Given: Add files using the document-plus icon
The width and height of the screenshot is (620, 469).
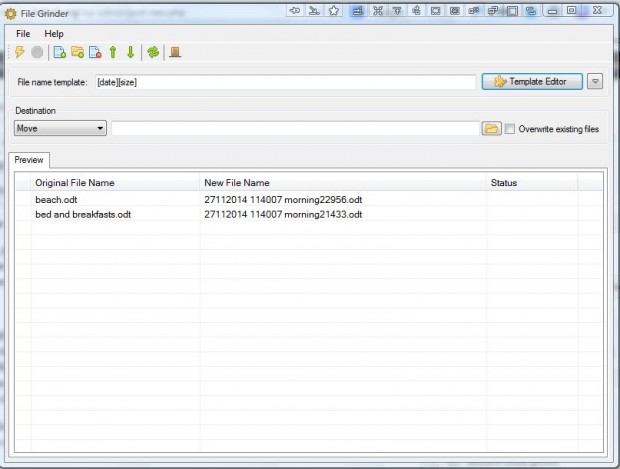Looking at the screenshot, I should tap(59, 52).
